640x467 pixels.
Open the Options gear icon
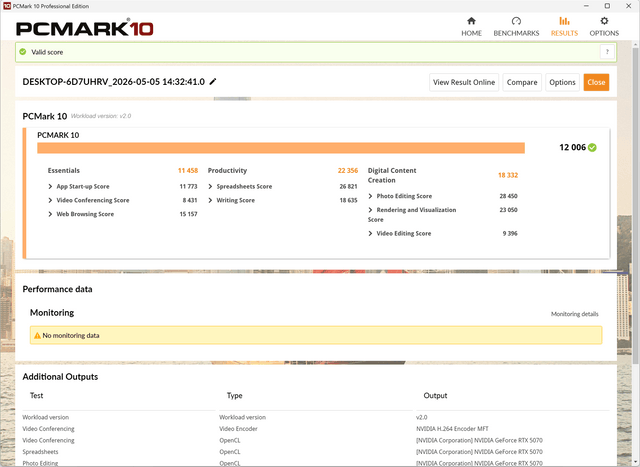point(604,21)
